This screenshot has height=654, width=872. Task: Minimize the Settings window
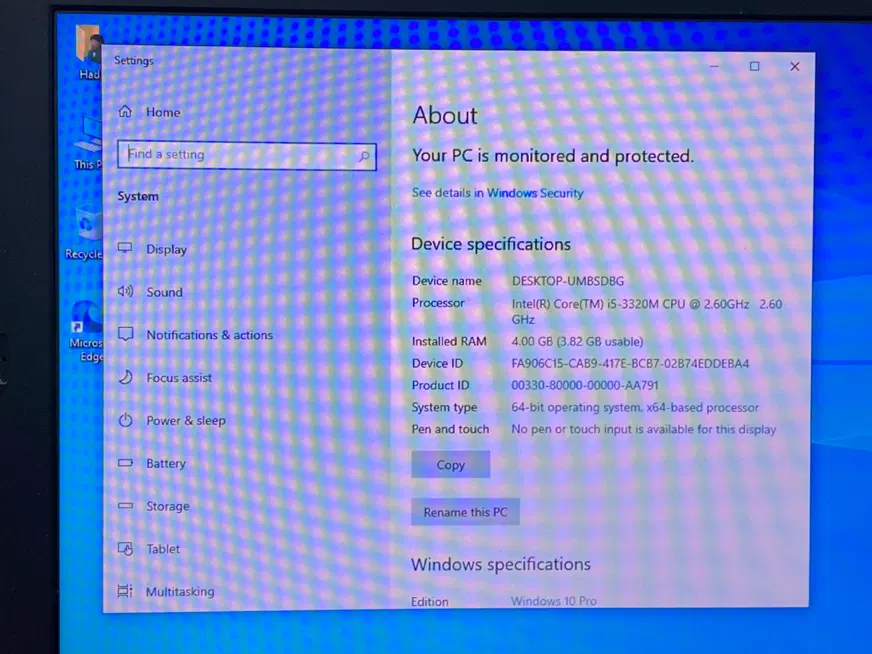[715, 67]
